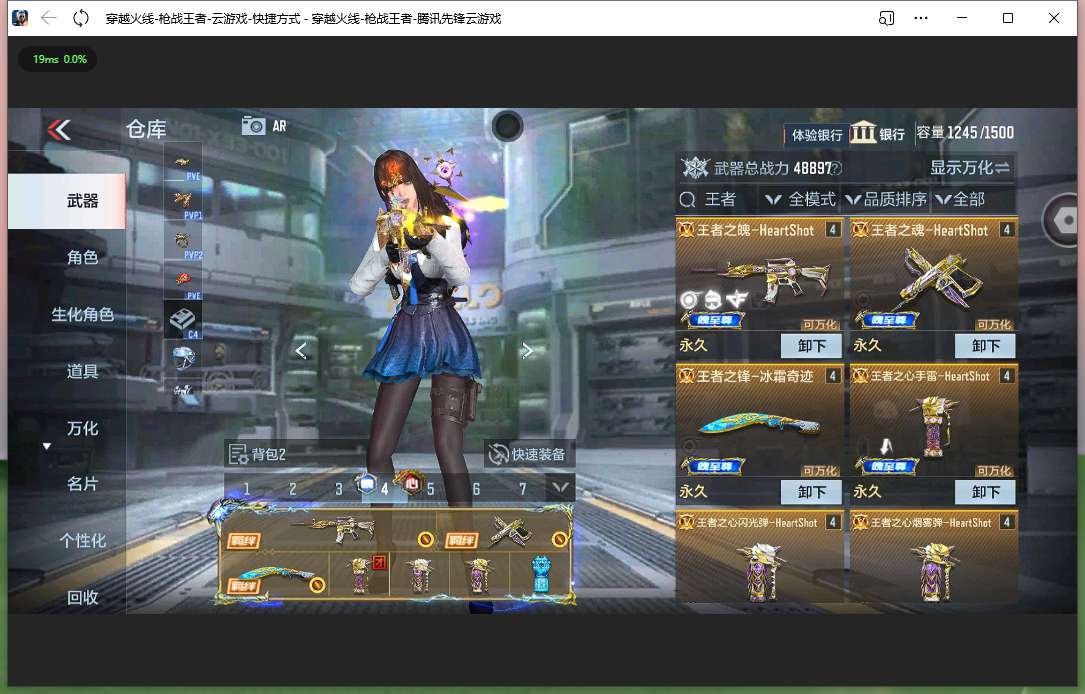Open the AR camera mode
Screen dimensions: 1085x694
[x=264, y=126]
